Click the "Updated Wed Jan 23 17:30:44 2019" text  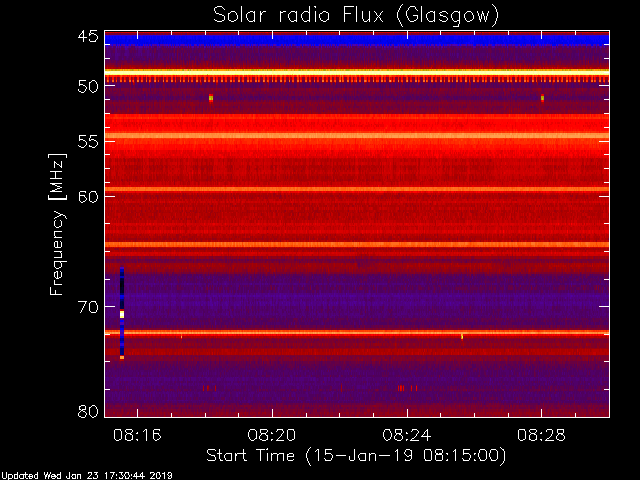(x=87, y=476)
